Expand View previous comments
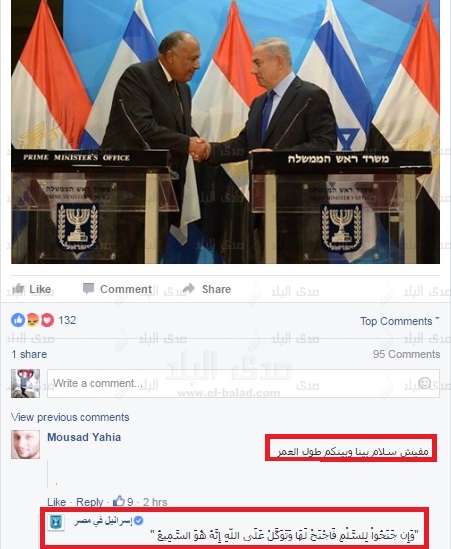The height and width of the screenshot is (549, 451). pos(70,417)
